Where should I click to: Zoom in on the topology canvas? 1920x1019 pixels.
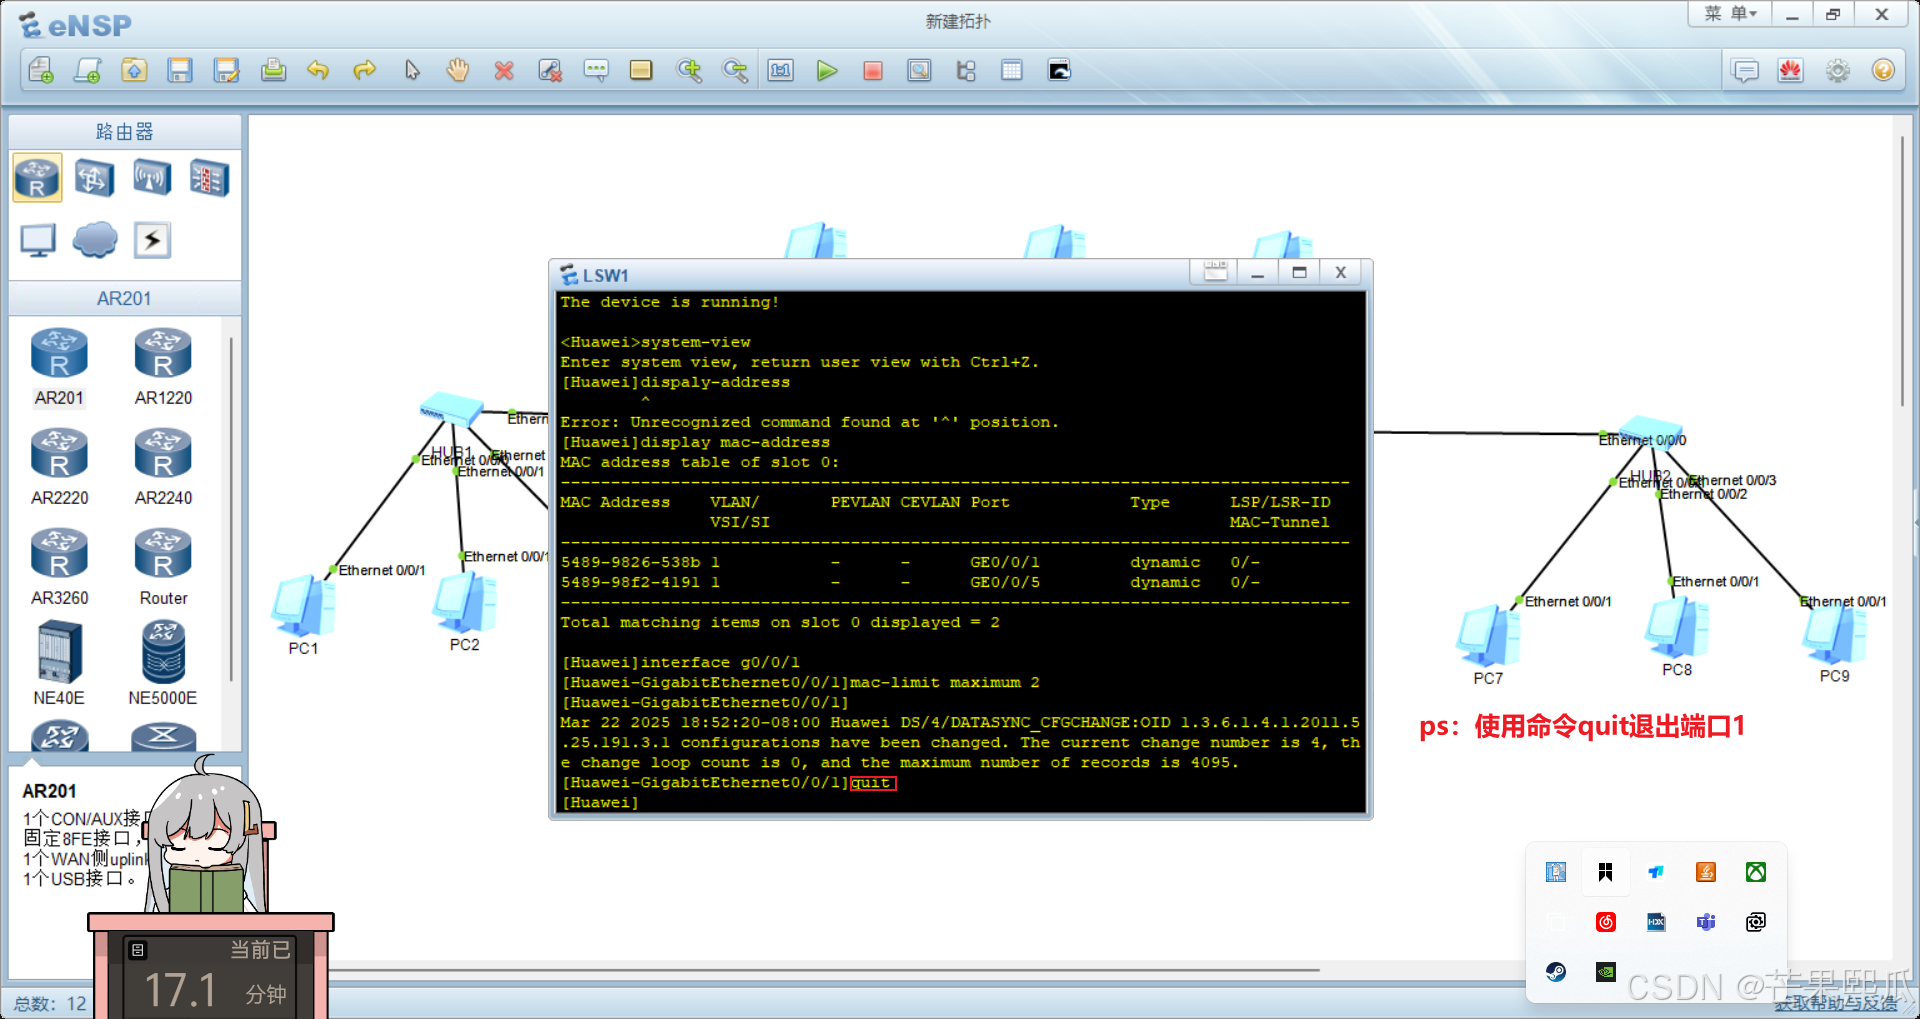689,70
